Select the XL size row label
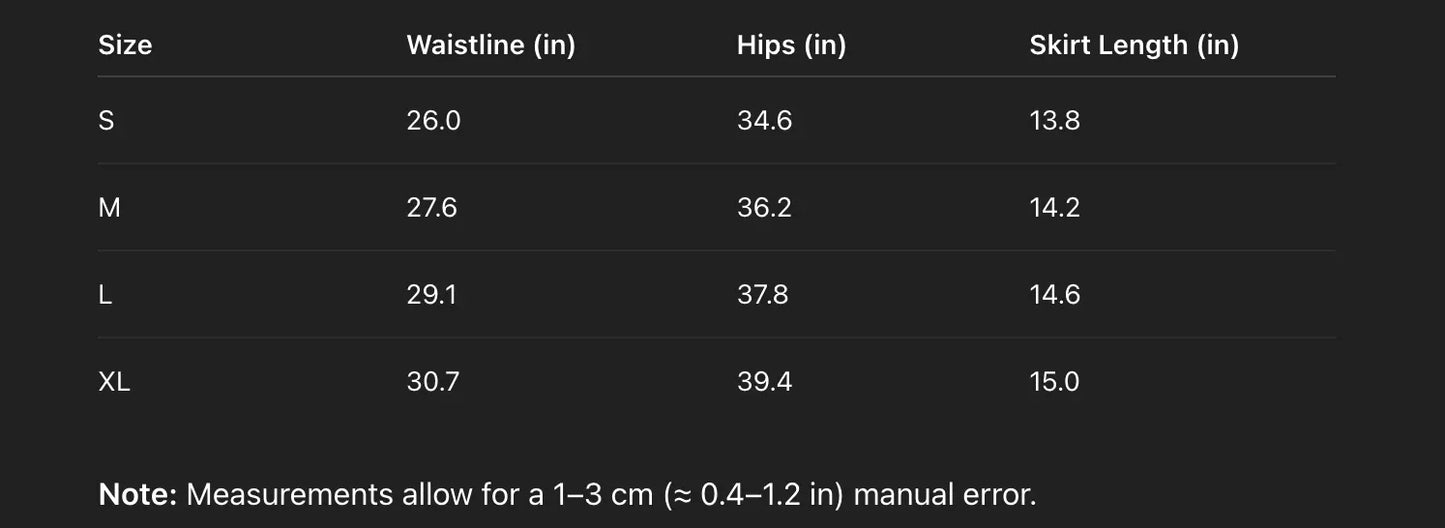The height and width of the screenshot is (528, 1445). (x=114, y=382)
